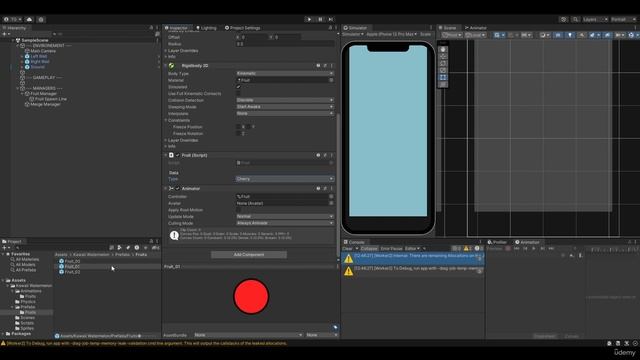
Task: Open the Layers dropdown in top toolbar
Action: [x=595, y=19]
